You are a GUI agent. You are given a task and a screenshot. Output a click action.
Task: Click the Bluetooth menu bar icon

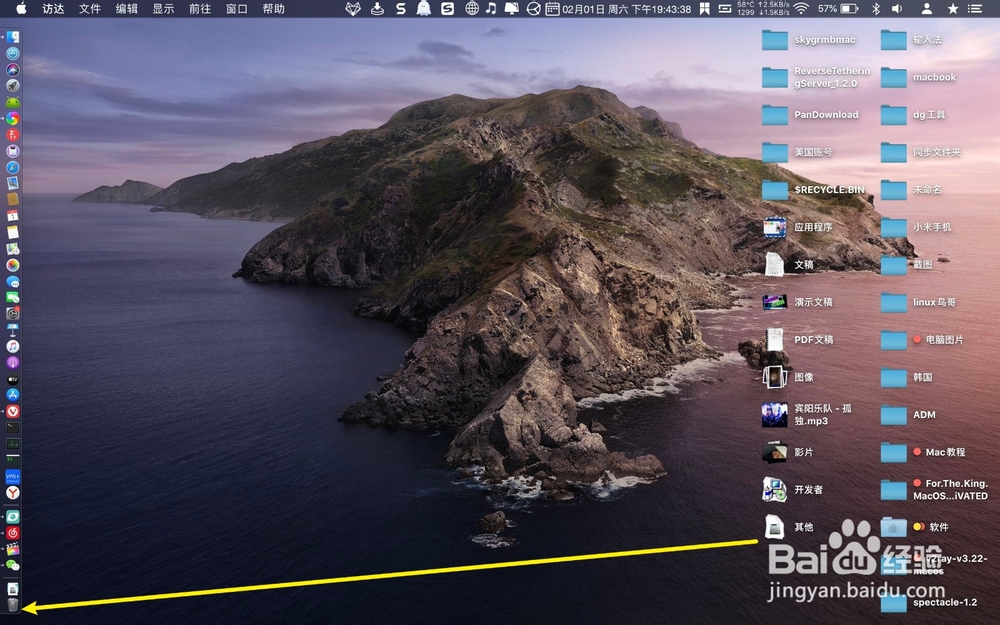pyautogui.click(x=876, y=8)
